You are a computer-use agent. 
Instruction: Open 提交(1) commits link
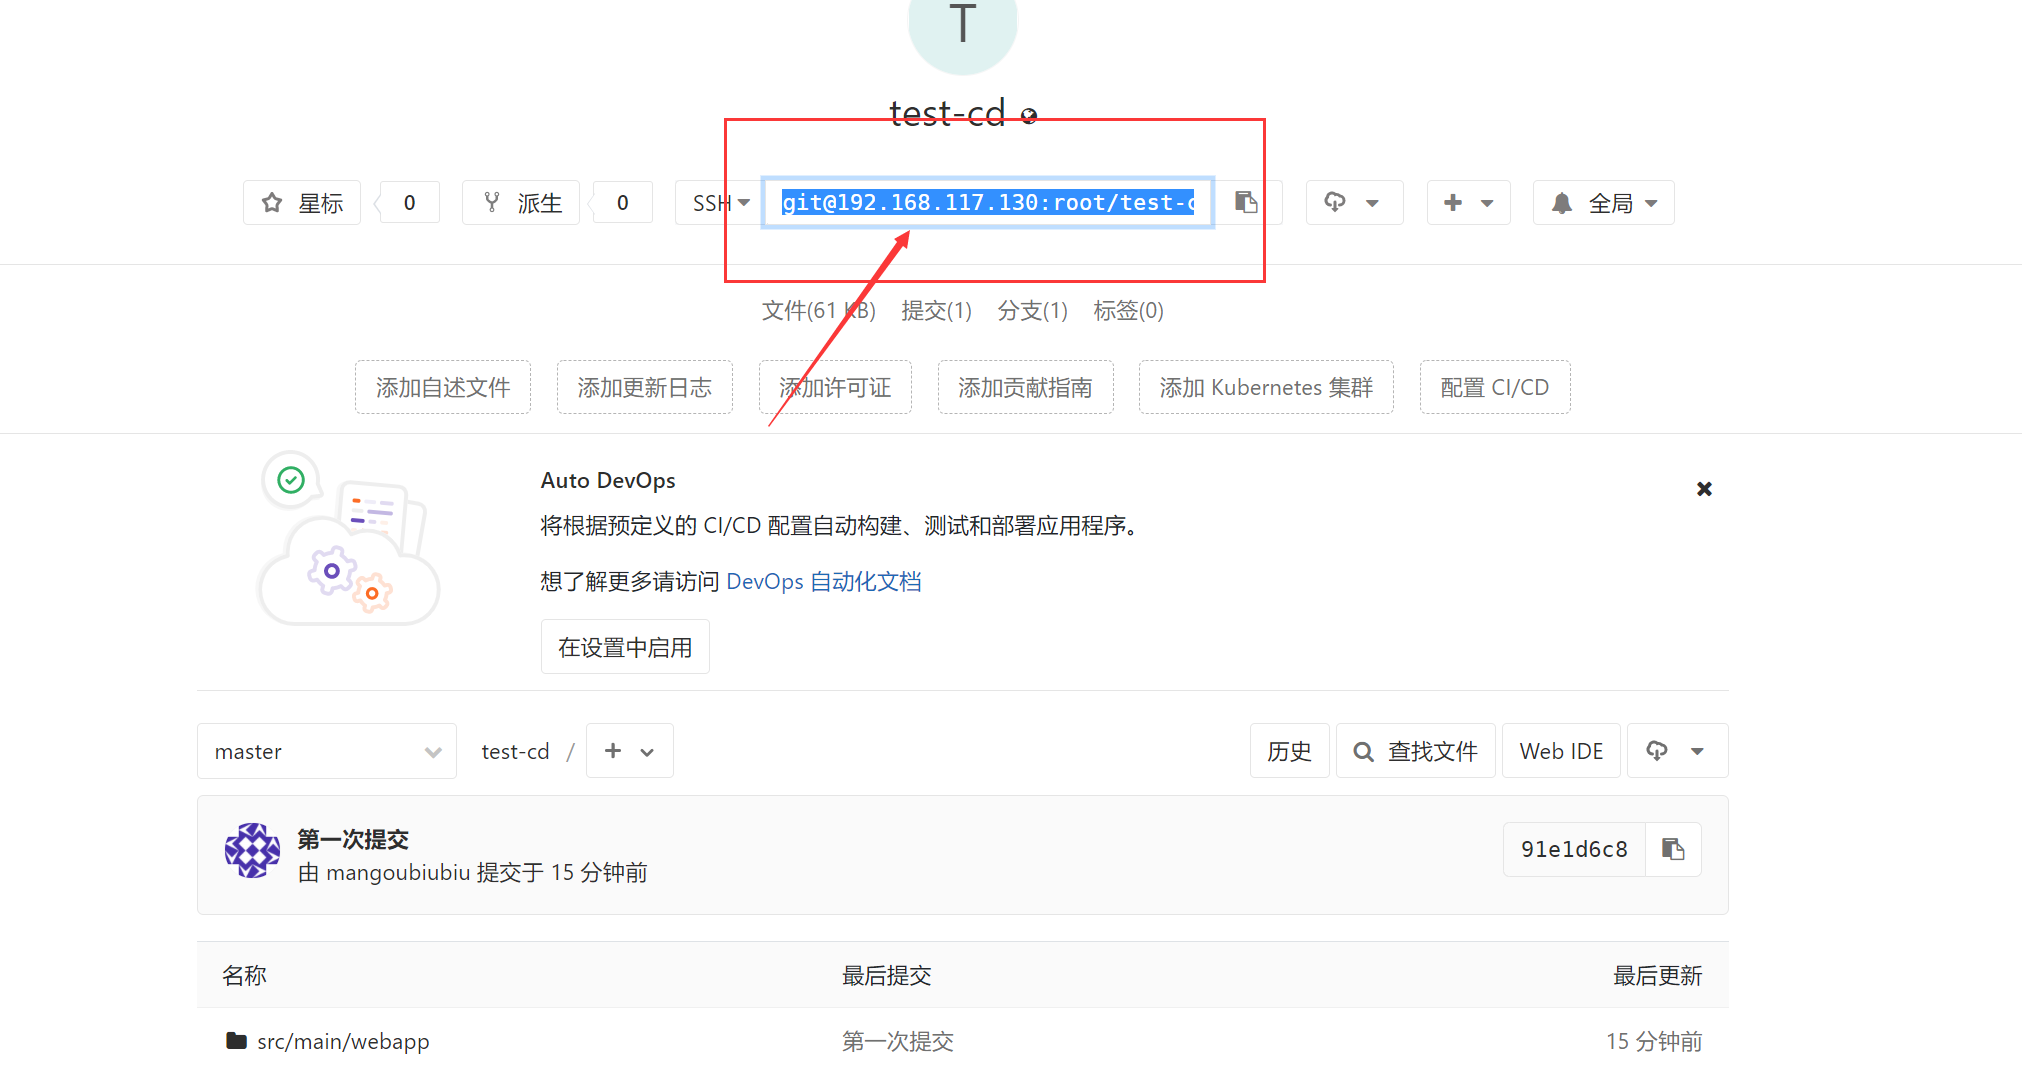coord(936,311)
